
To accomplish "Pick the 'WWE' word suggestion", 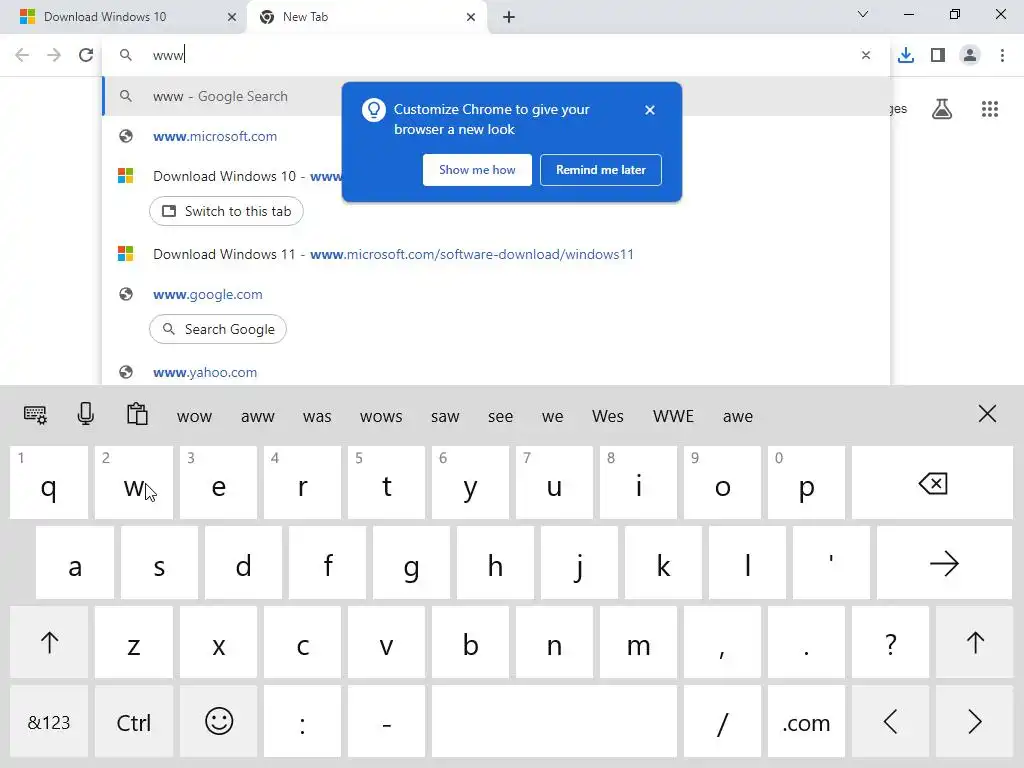I will 673,416.
